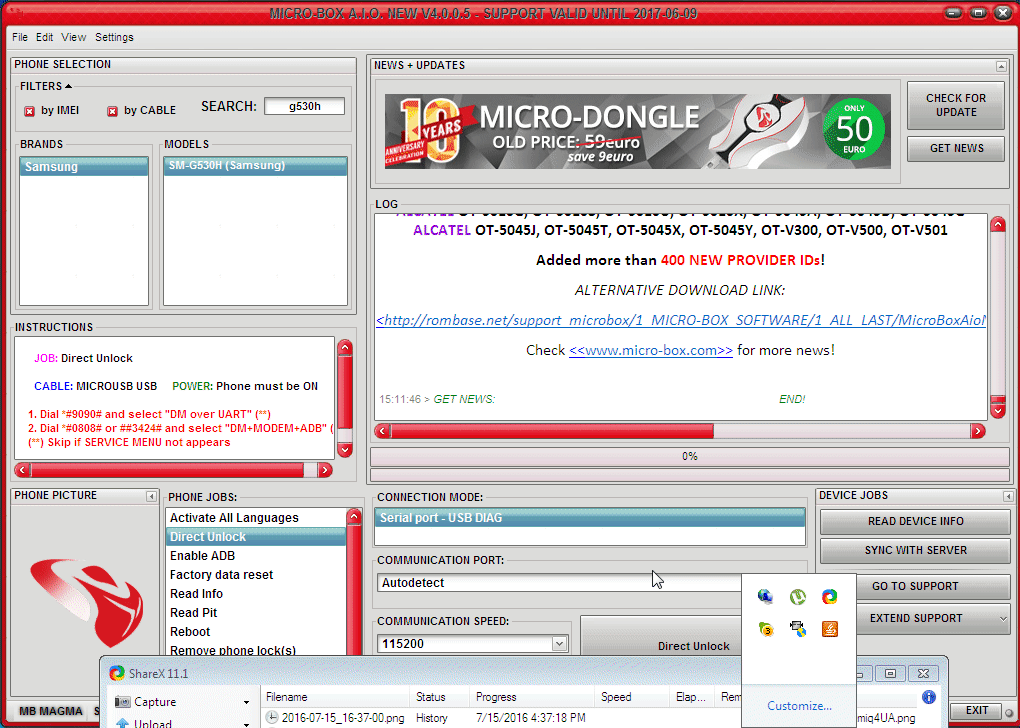Click the log horizontal scroll right arrow
The height and width of the screenshot is (728, 1020).
[978, 431]
